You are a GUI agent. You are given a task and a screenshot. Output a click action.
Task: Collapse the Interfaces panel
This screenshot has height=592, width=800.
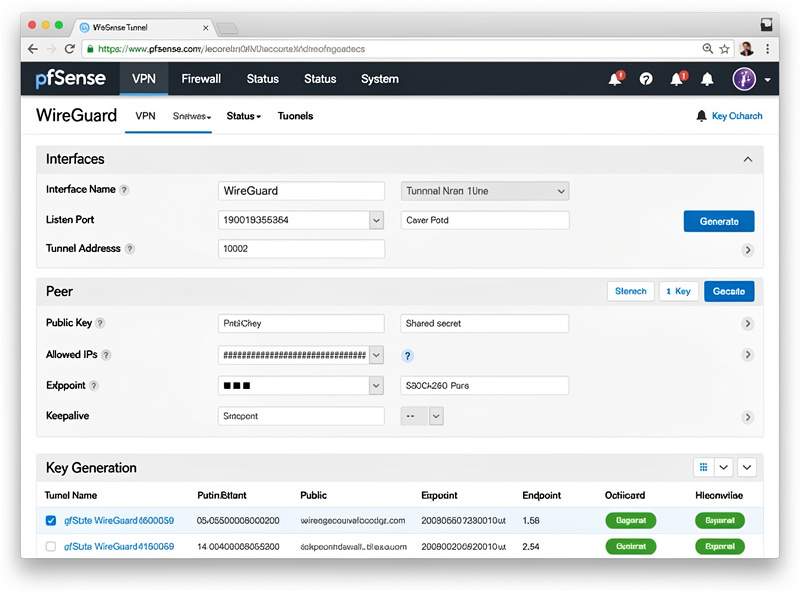click(748, 159)
